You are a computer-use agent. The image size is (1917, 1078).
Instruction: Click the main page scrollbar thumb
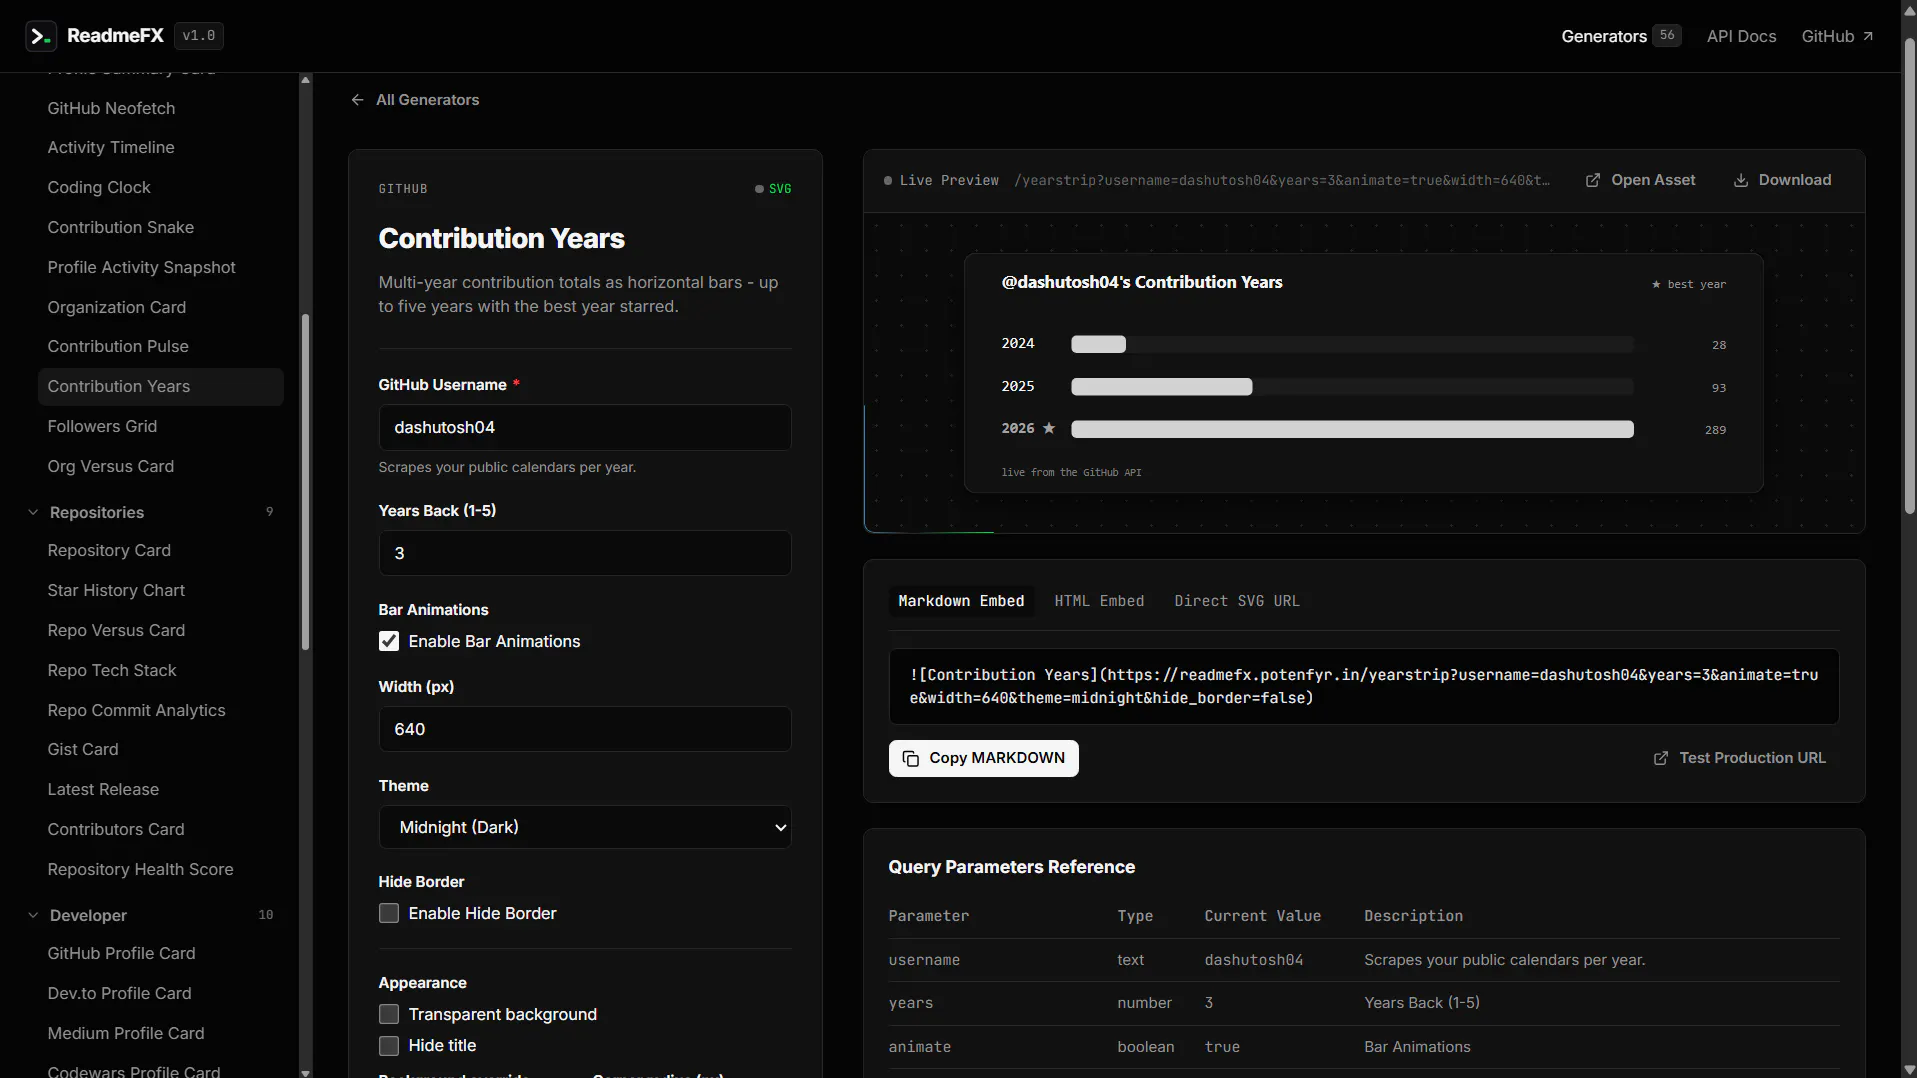tap(1909, 276)
